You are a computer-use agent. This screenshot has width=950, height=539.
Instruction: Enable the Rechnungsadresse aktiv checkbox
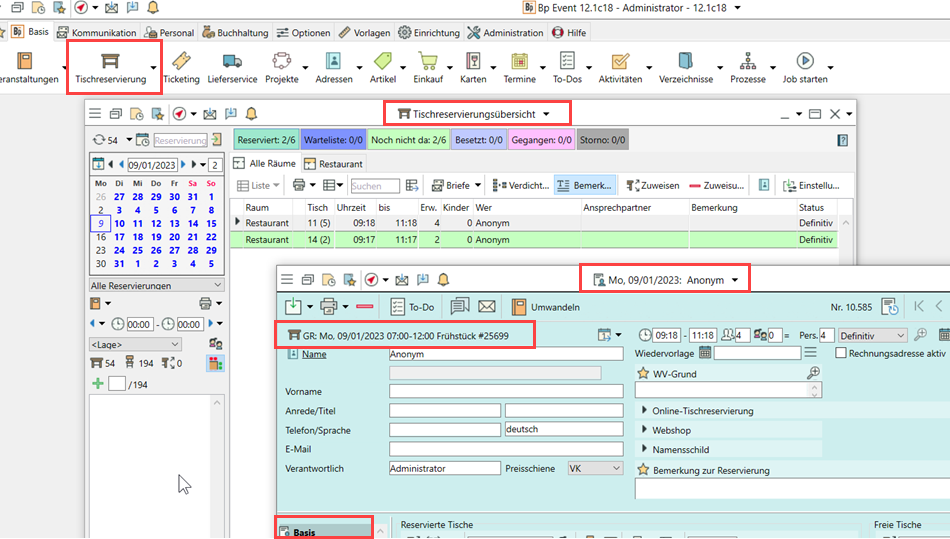tap(841, 354)
